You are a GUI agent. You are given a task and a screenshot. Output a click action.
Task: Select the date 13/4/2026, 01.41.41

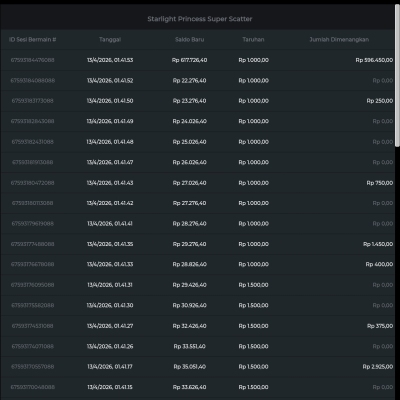110,224
